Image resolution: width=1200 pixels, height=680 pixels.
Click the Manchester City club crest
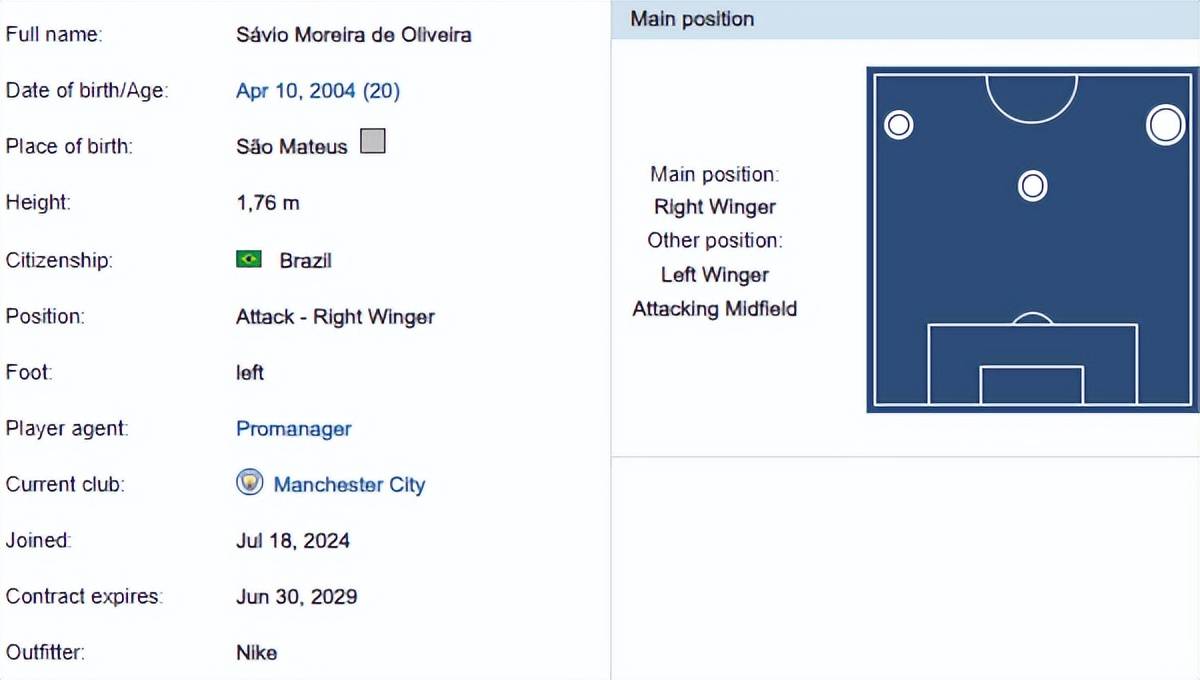click(249, 483)
